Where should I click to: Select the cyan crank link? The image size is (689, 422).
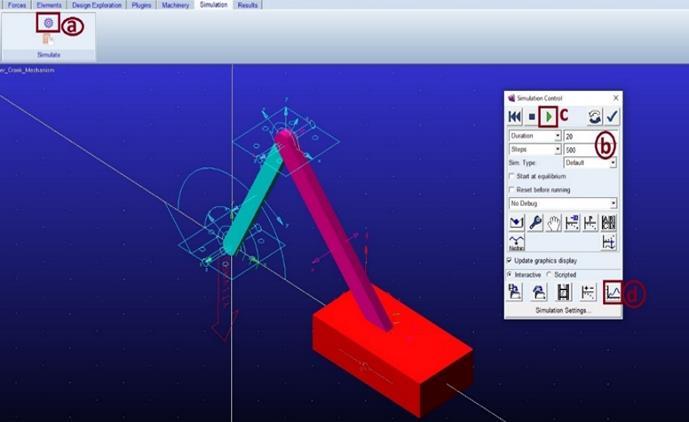[255, 200]
